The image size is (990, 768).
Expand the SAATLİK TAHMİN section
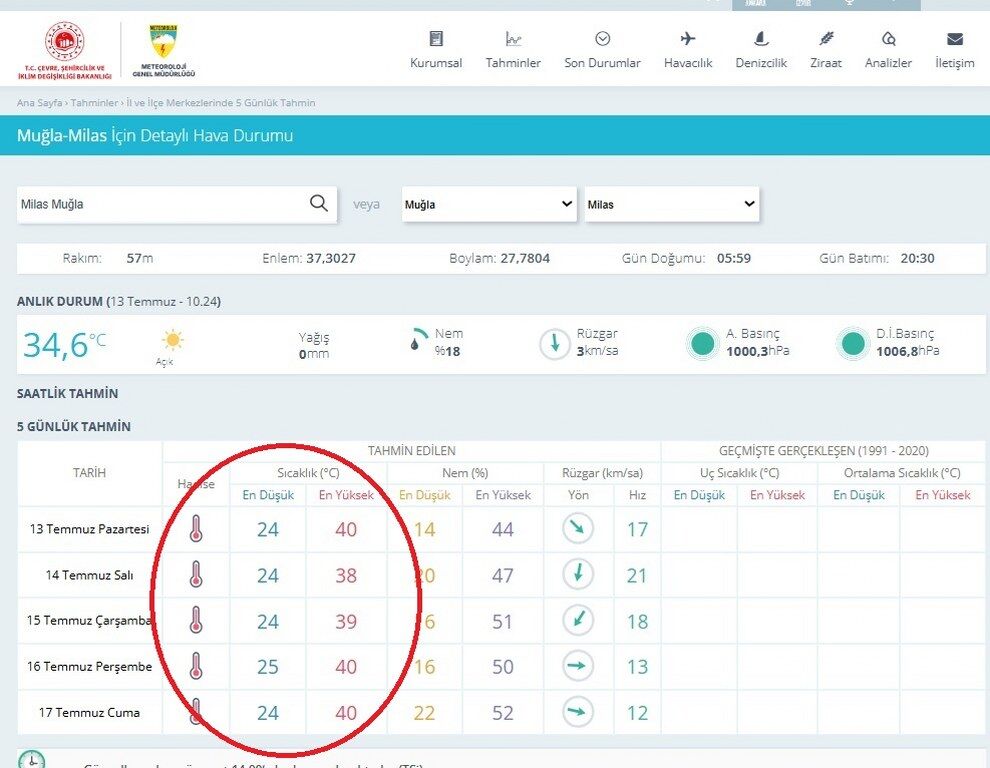click(68, 393)
